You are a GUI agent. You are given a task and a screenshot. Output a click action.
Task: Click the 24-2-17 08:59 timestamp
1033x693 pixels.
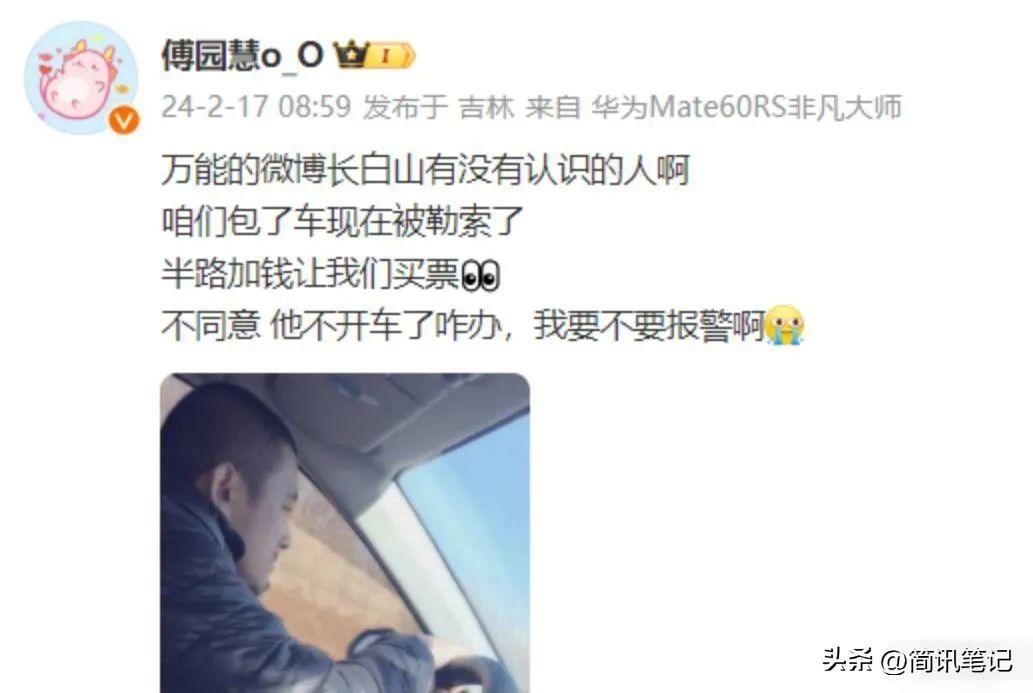256,106
